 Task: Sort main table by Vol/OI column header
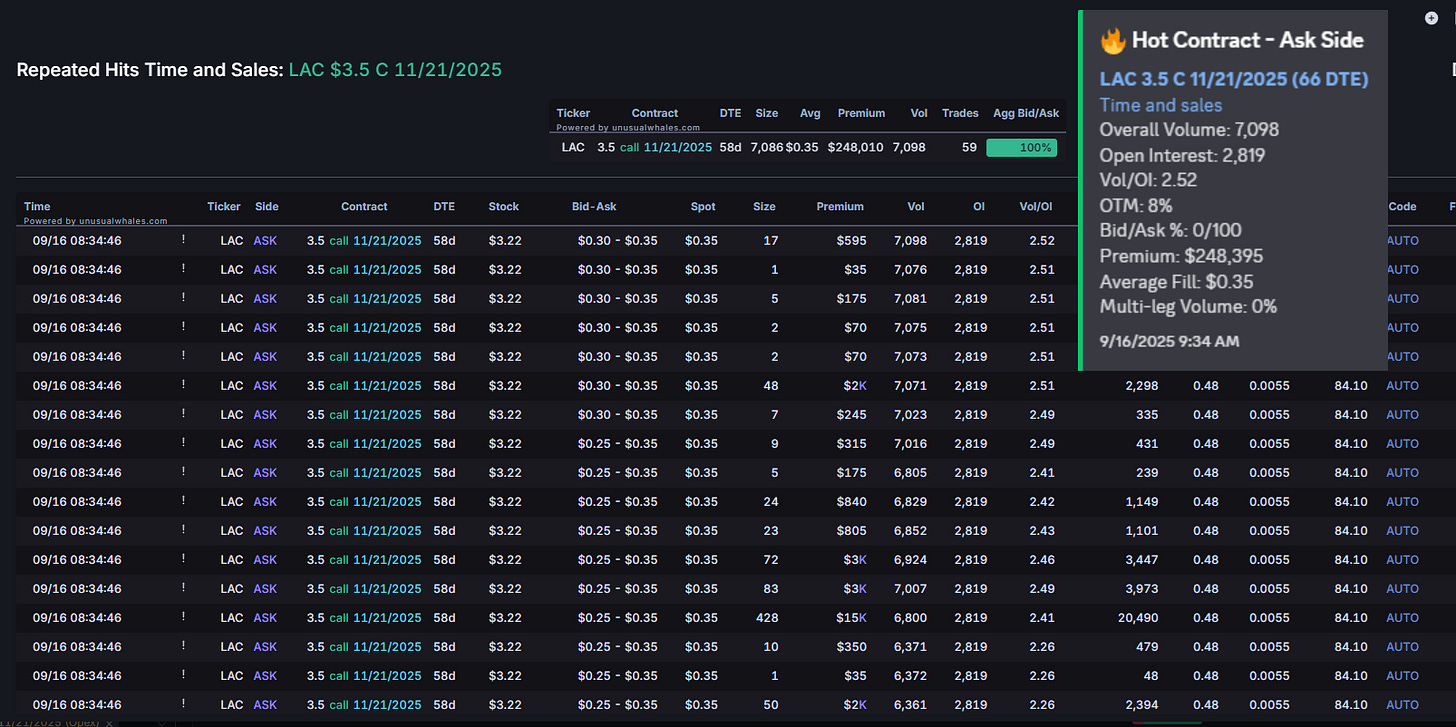tap(1035, 207)
